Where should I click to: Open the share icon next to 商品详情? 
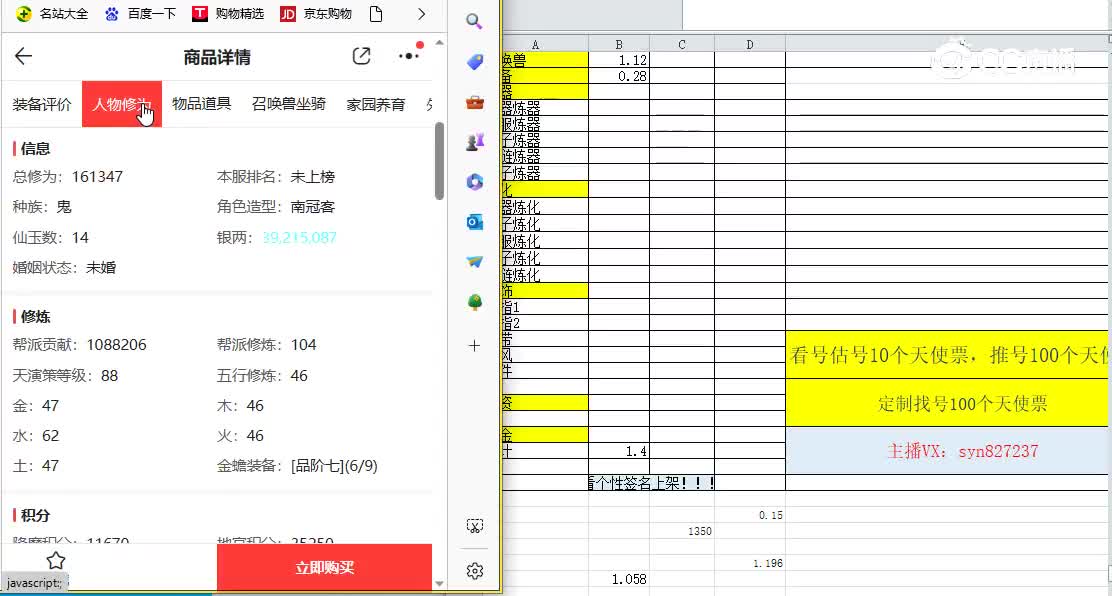361,57
